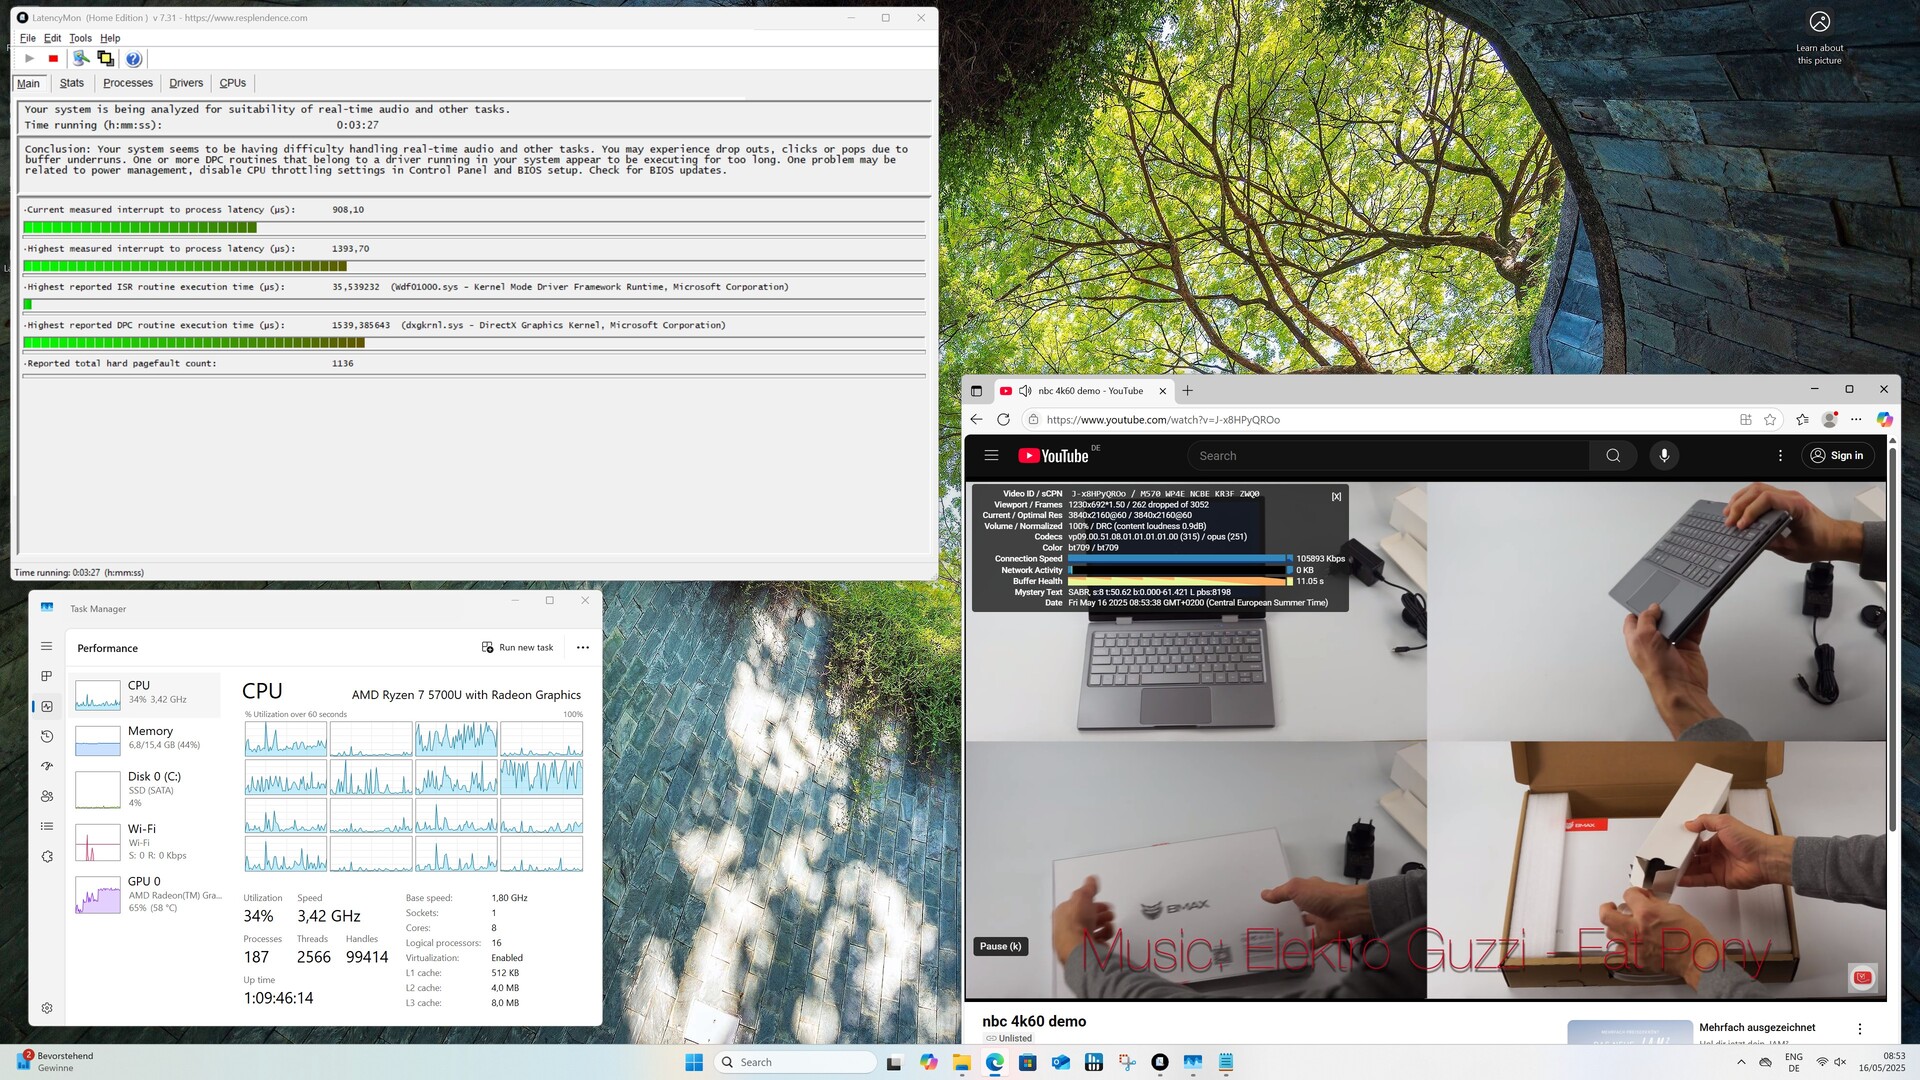Open YouTube three-dot settings menu in header

pos(1780,456)
